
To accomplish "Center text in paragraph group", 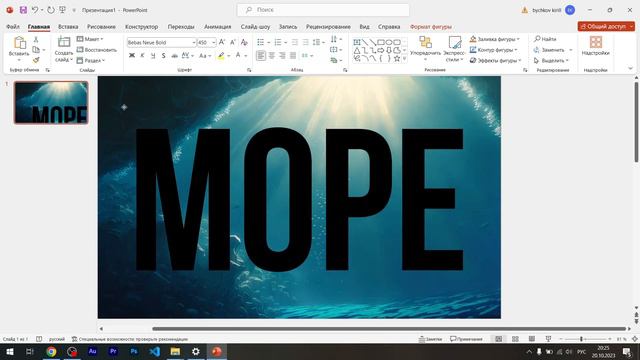I will pos(271,56).
